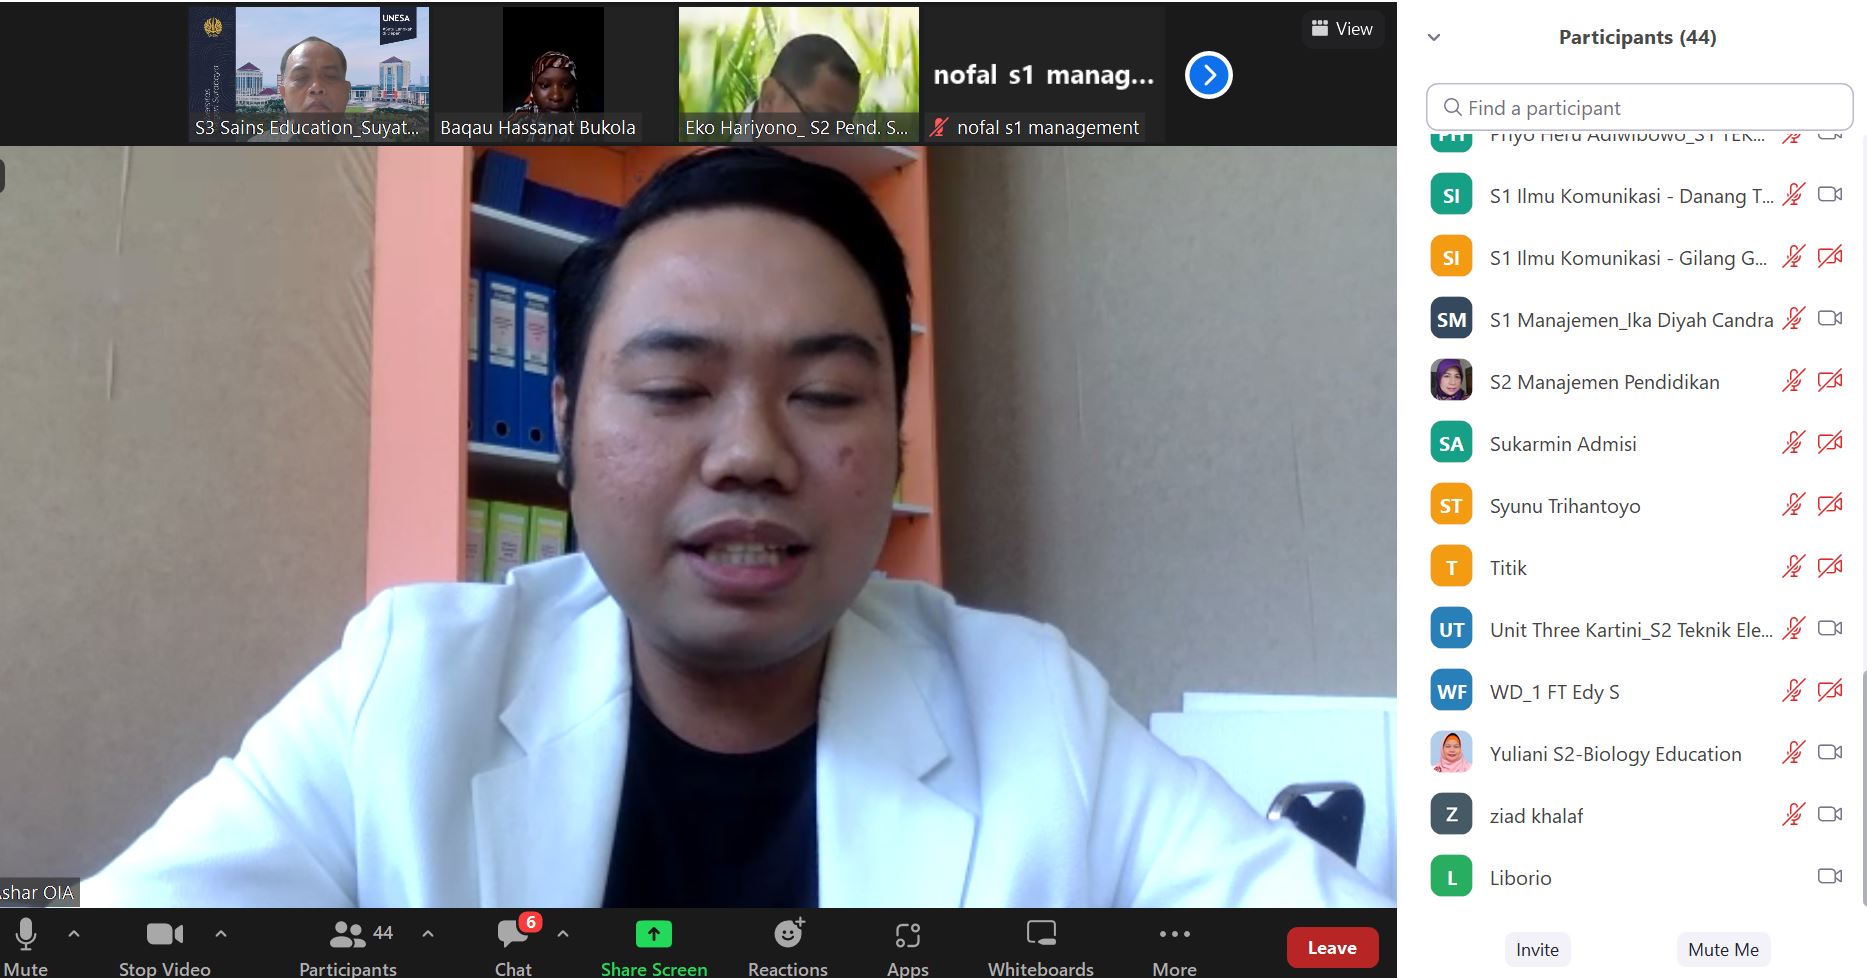
Task: Collapse the Participants panel chevron
Action: [1434, 38]
